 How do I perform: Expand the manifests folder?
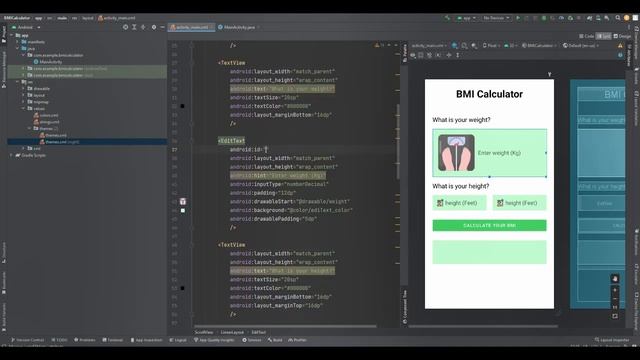pyautogui.click(x=17, y=42)
